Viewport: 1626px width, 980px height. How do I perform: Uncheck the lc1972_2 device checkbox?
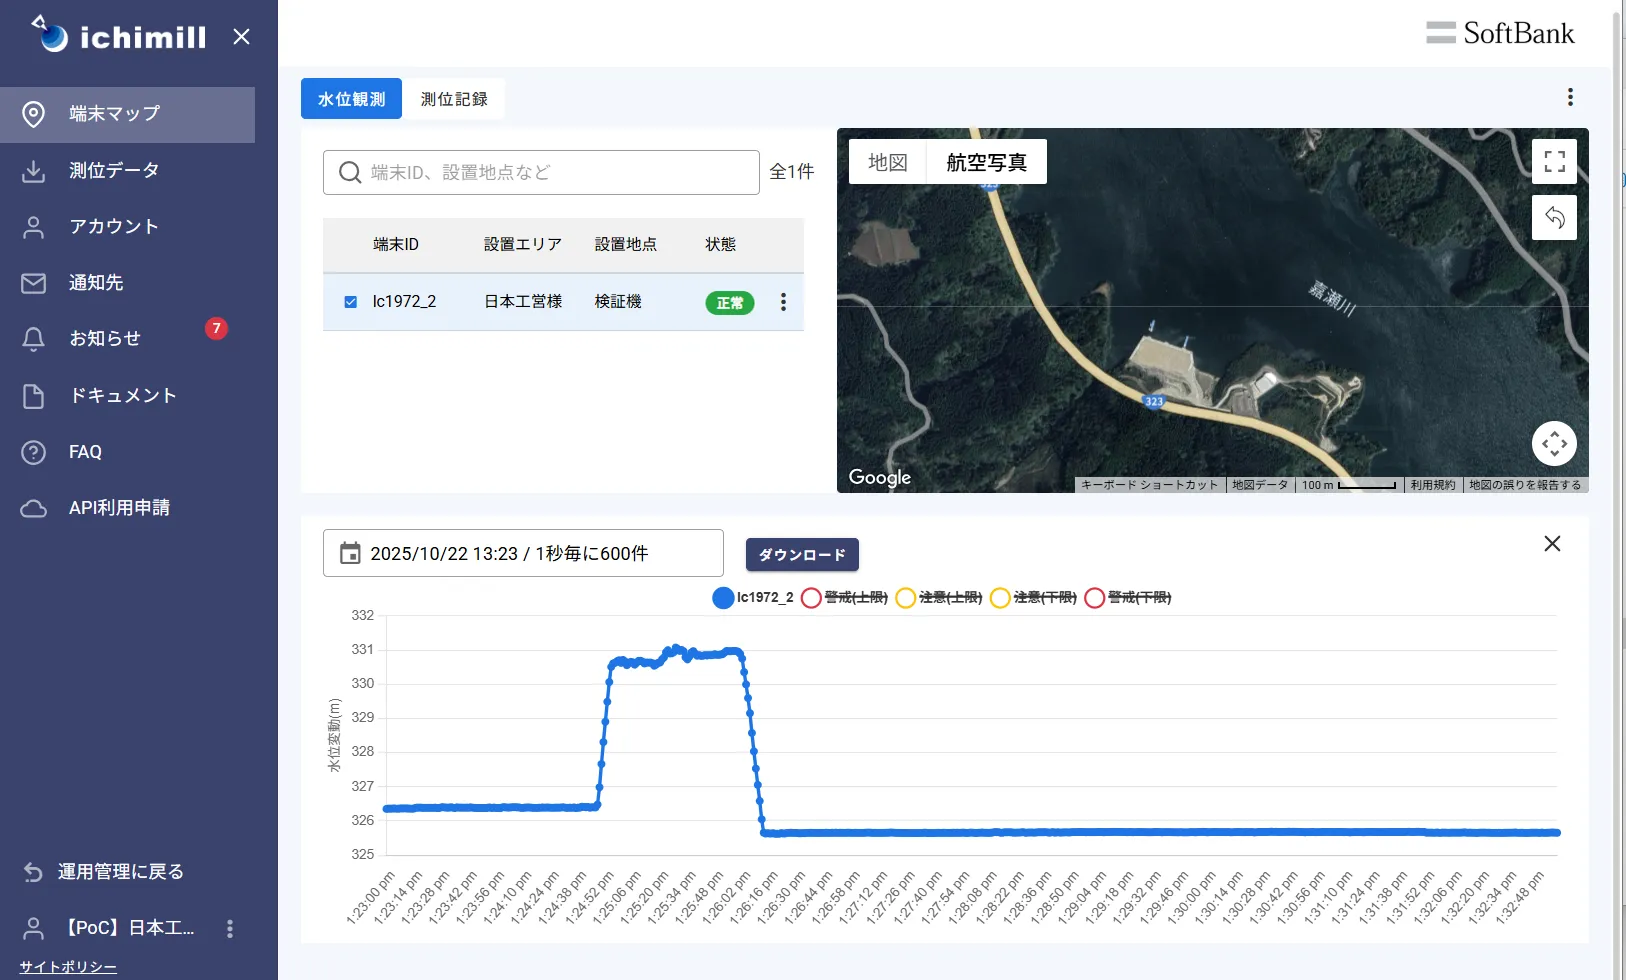tap(351, 302)
